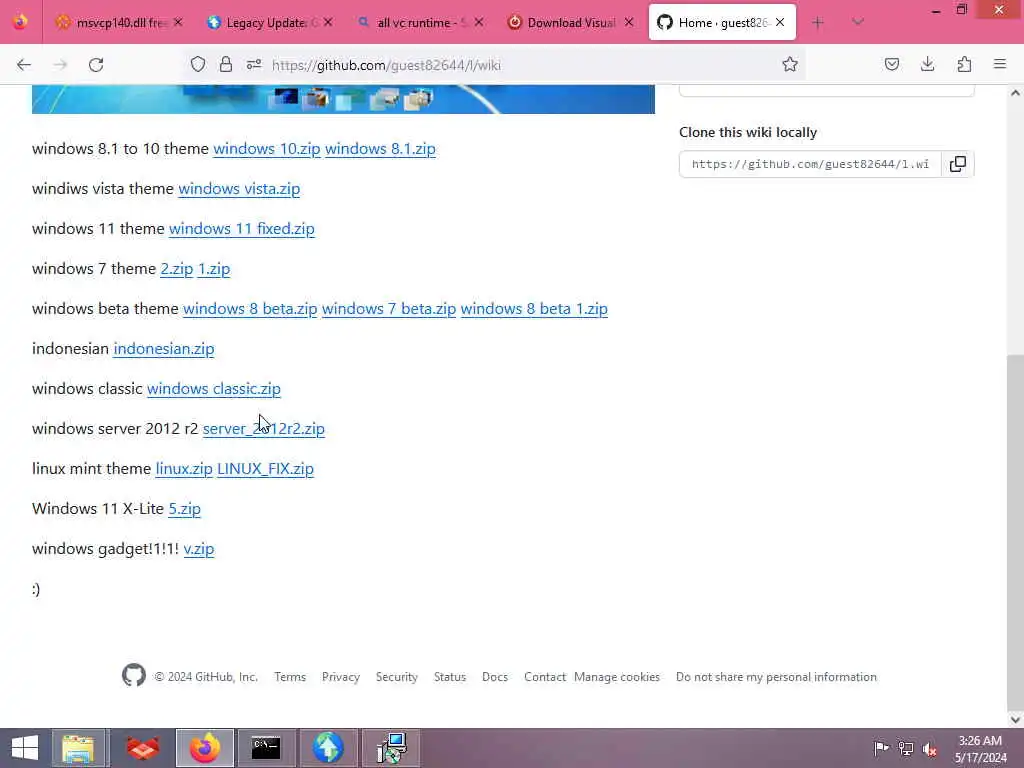
Task: Download linux.zip theme
Action: 184,468
